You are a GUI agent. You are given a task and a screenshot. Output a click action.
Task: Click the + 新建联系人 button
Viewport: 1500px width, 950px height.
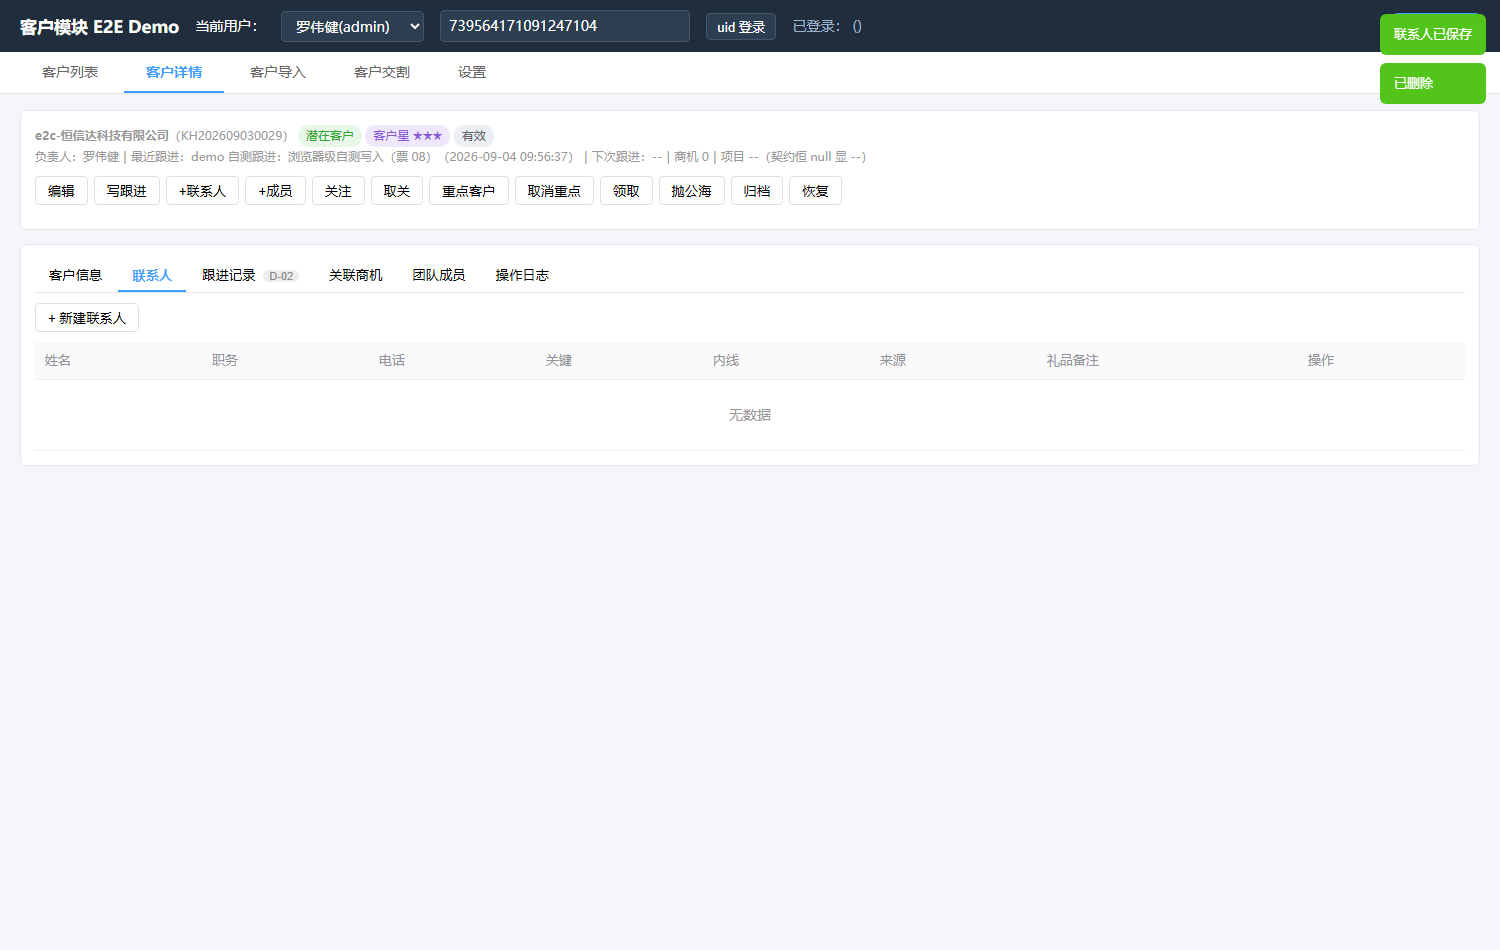(87, 318)
